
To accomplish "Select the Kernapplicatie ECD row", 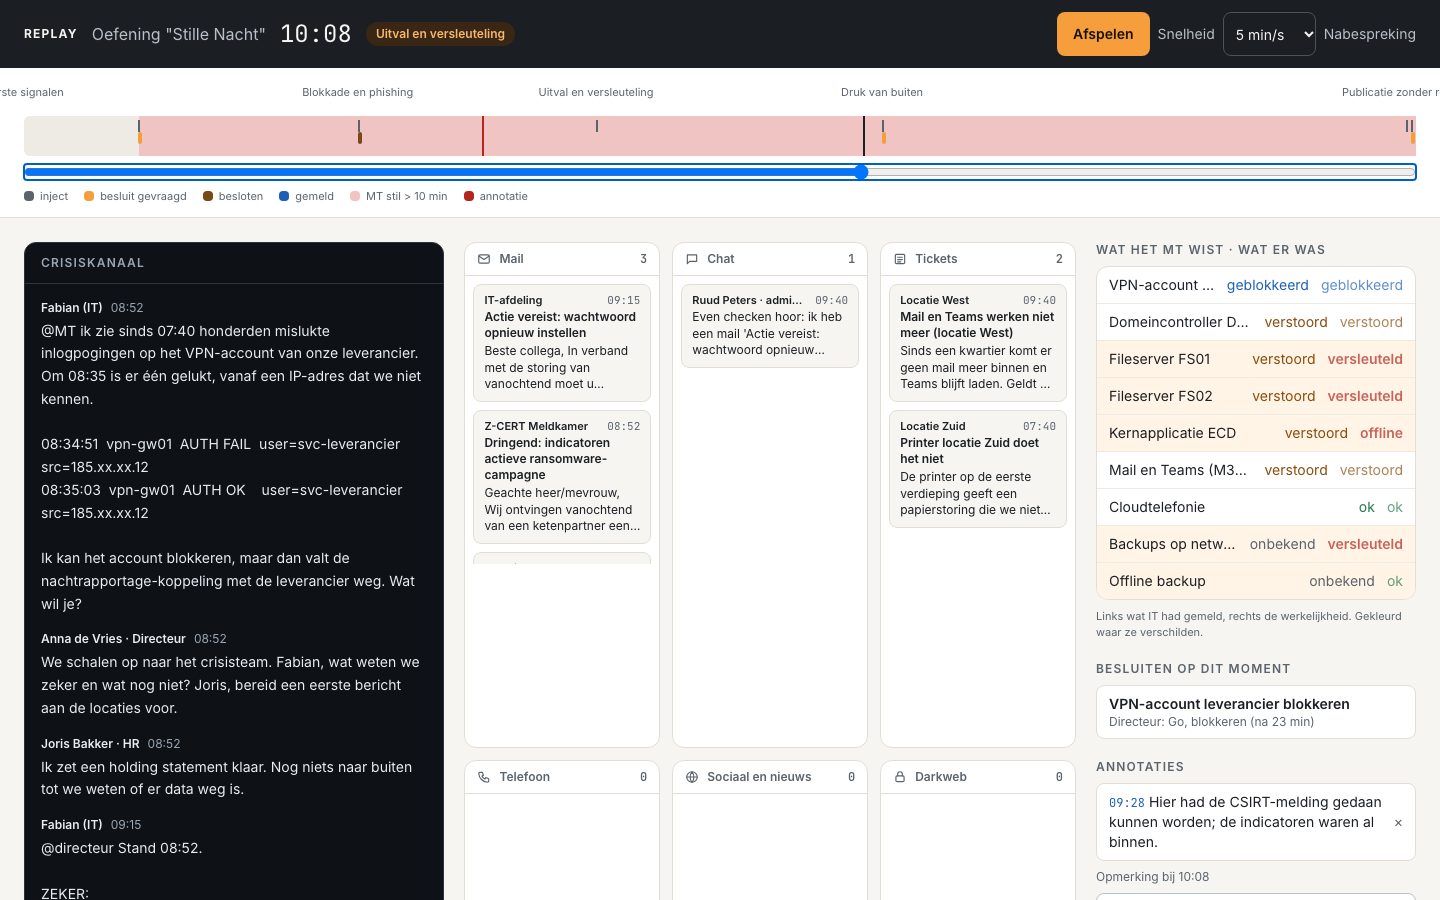I will 1256,433.
